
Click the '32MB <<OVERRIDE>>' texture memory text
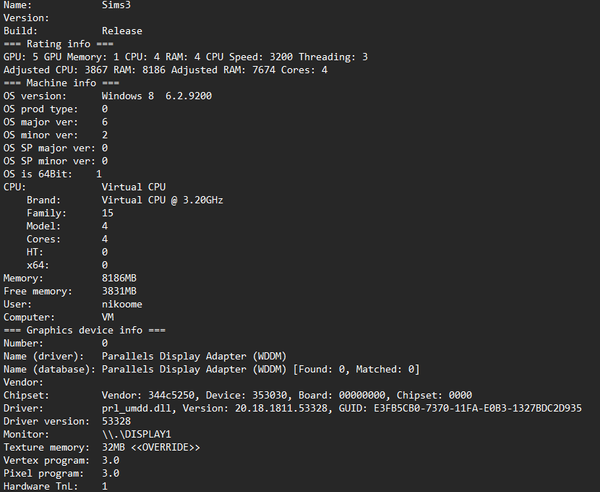click(x=151, y=448)
